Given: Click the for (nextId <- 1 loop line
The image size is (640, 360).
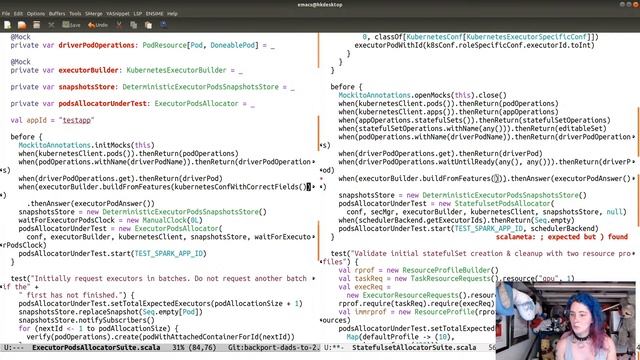Looking at the screenshot, I should (x=98, y=329).
